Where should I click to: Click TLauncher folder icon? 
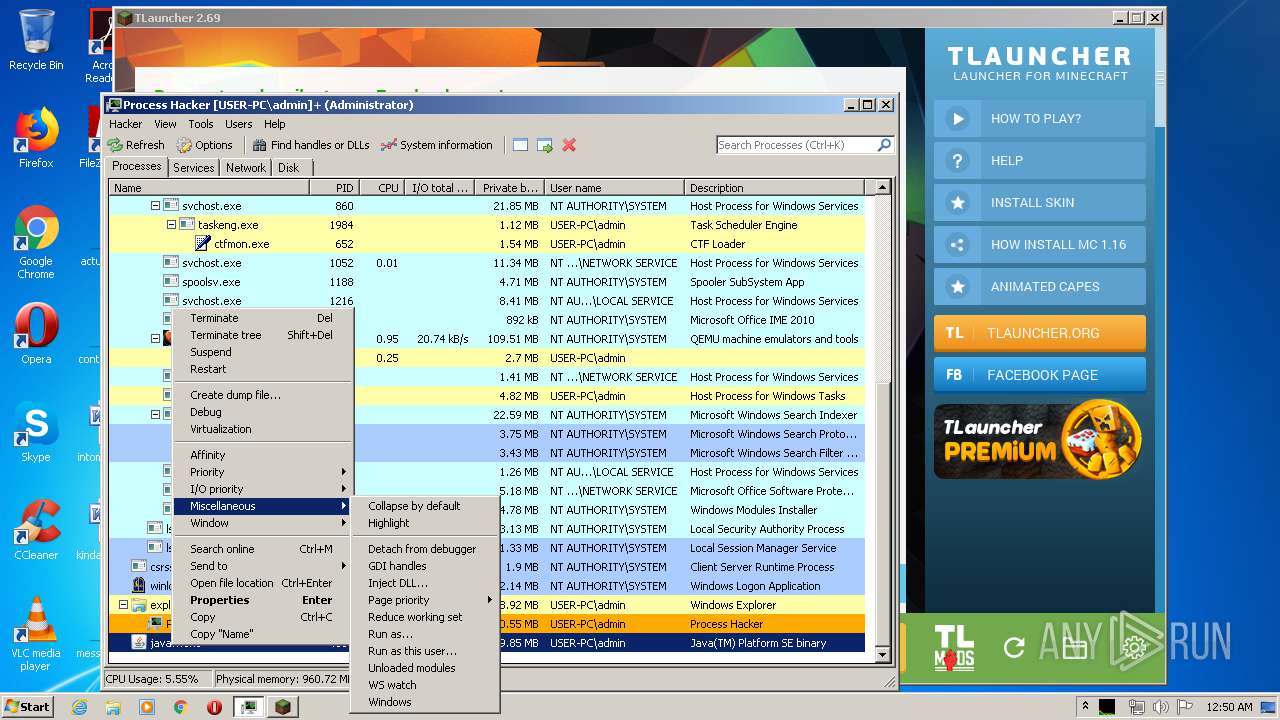[1075, 648]
